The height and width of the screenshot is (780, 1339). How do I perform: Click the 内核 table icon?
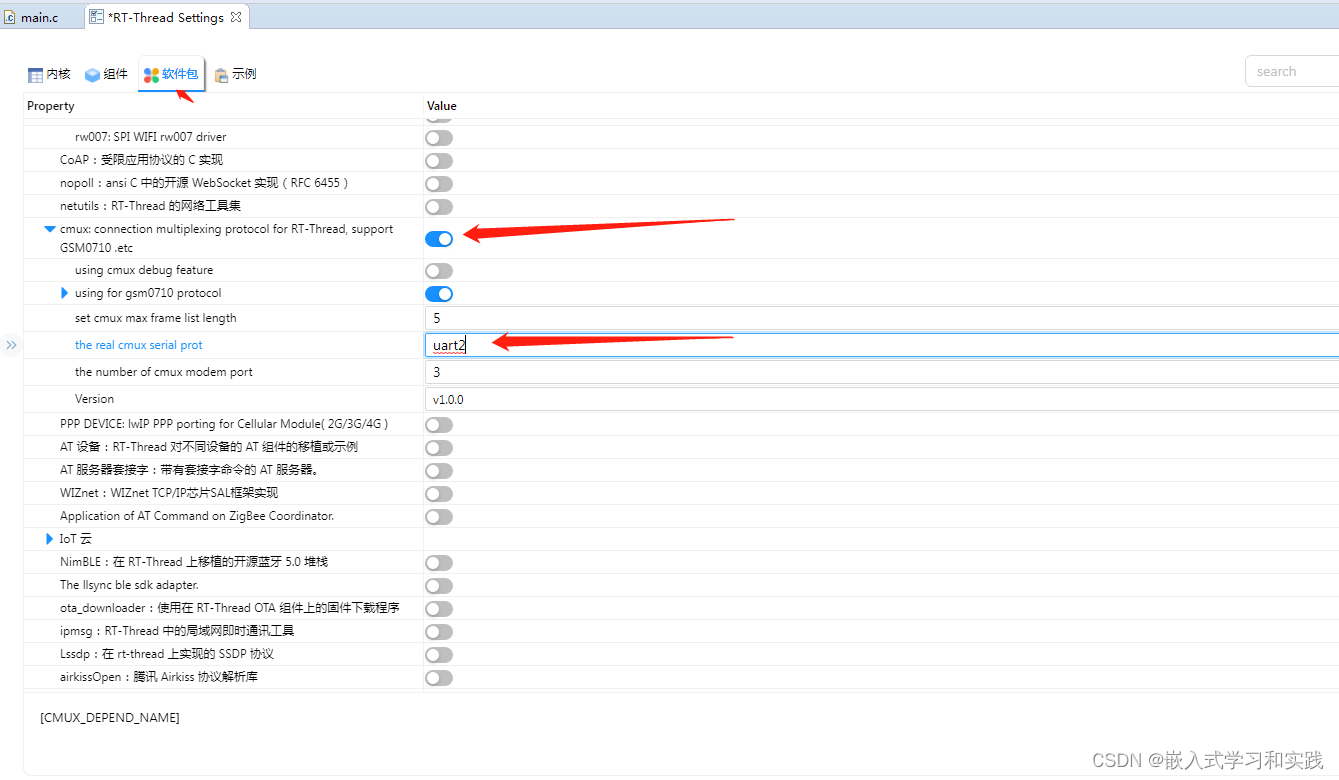click(35, 75)
